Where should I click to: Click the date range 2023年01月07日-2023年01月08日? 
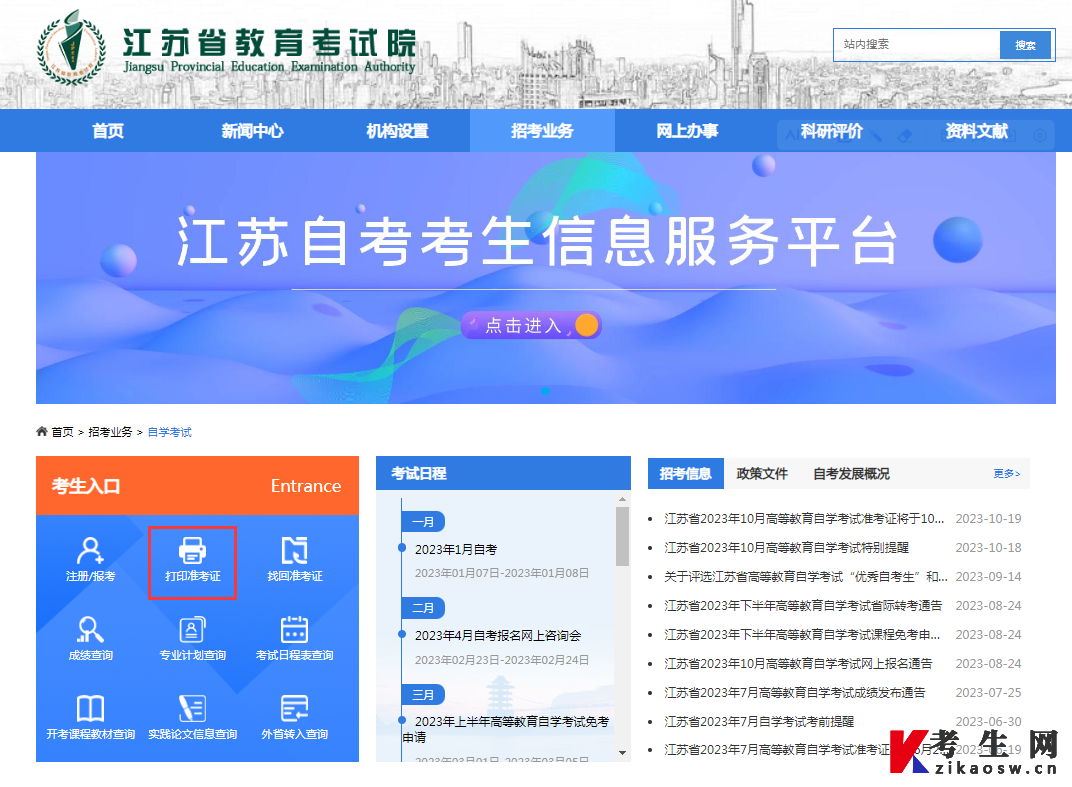(502, 573)
